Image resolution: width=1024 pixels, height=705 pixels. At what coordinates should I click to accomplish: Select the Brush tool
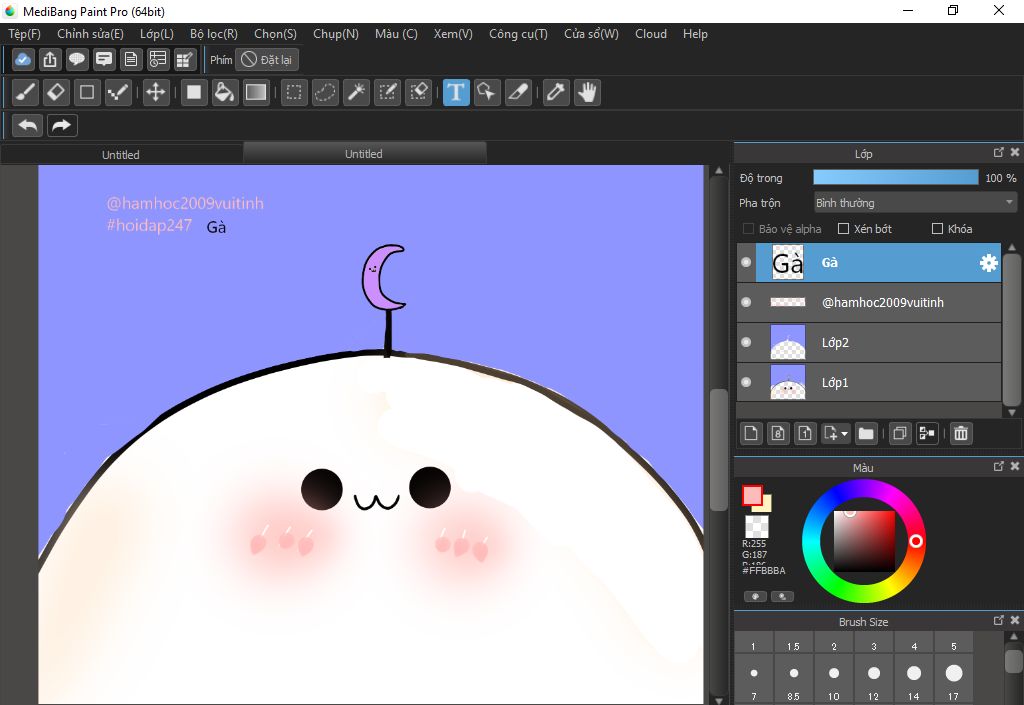click(25, 92)
